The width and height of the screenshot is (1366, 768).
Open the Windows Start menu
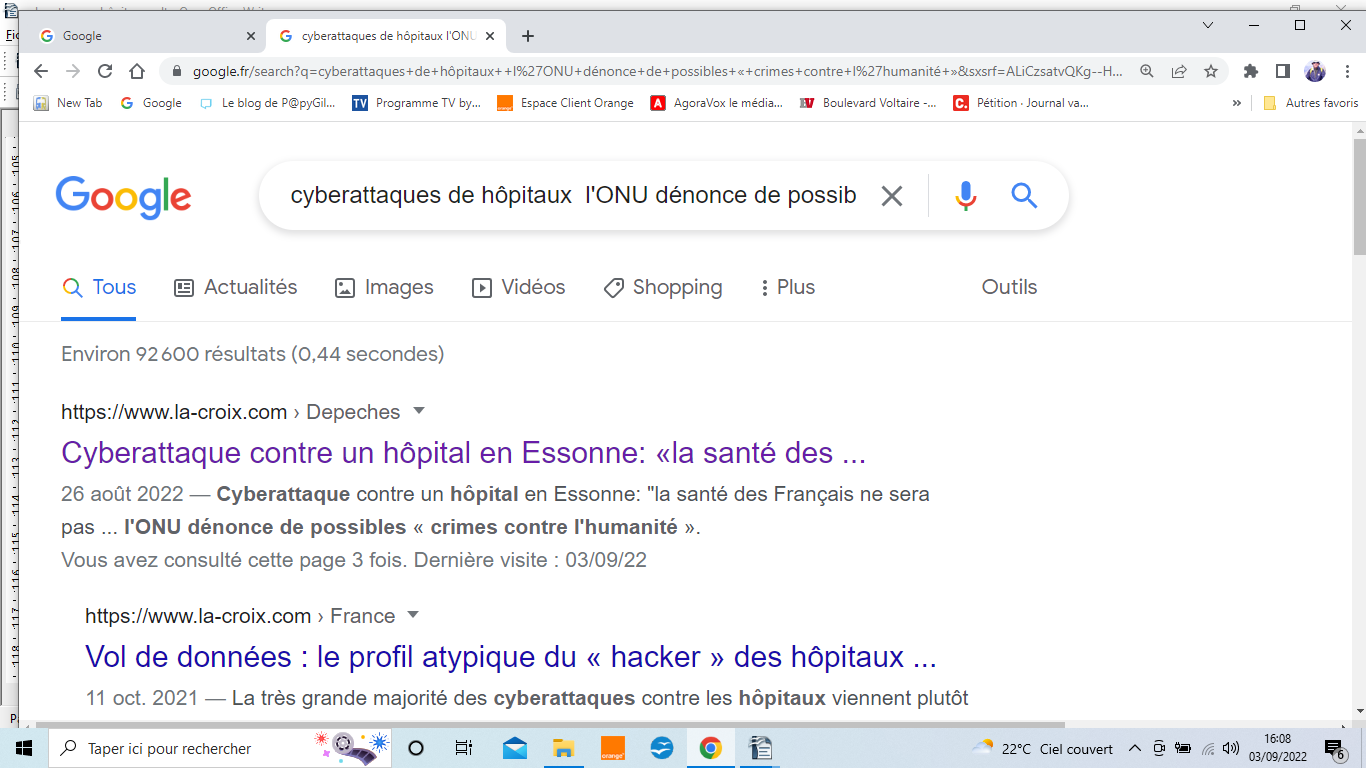click(24, 748)
